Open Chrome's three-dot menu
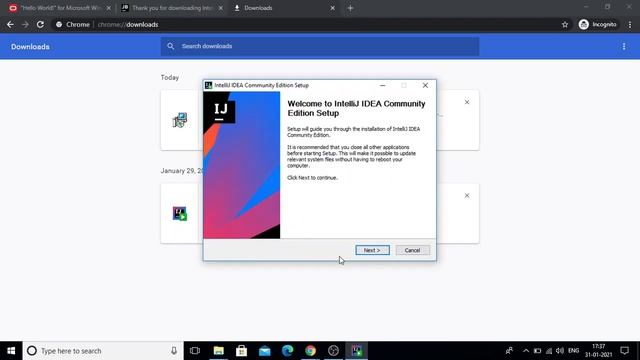This screenshot has height=360, width=640. click(630, 24)
